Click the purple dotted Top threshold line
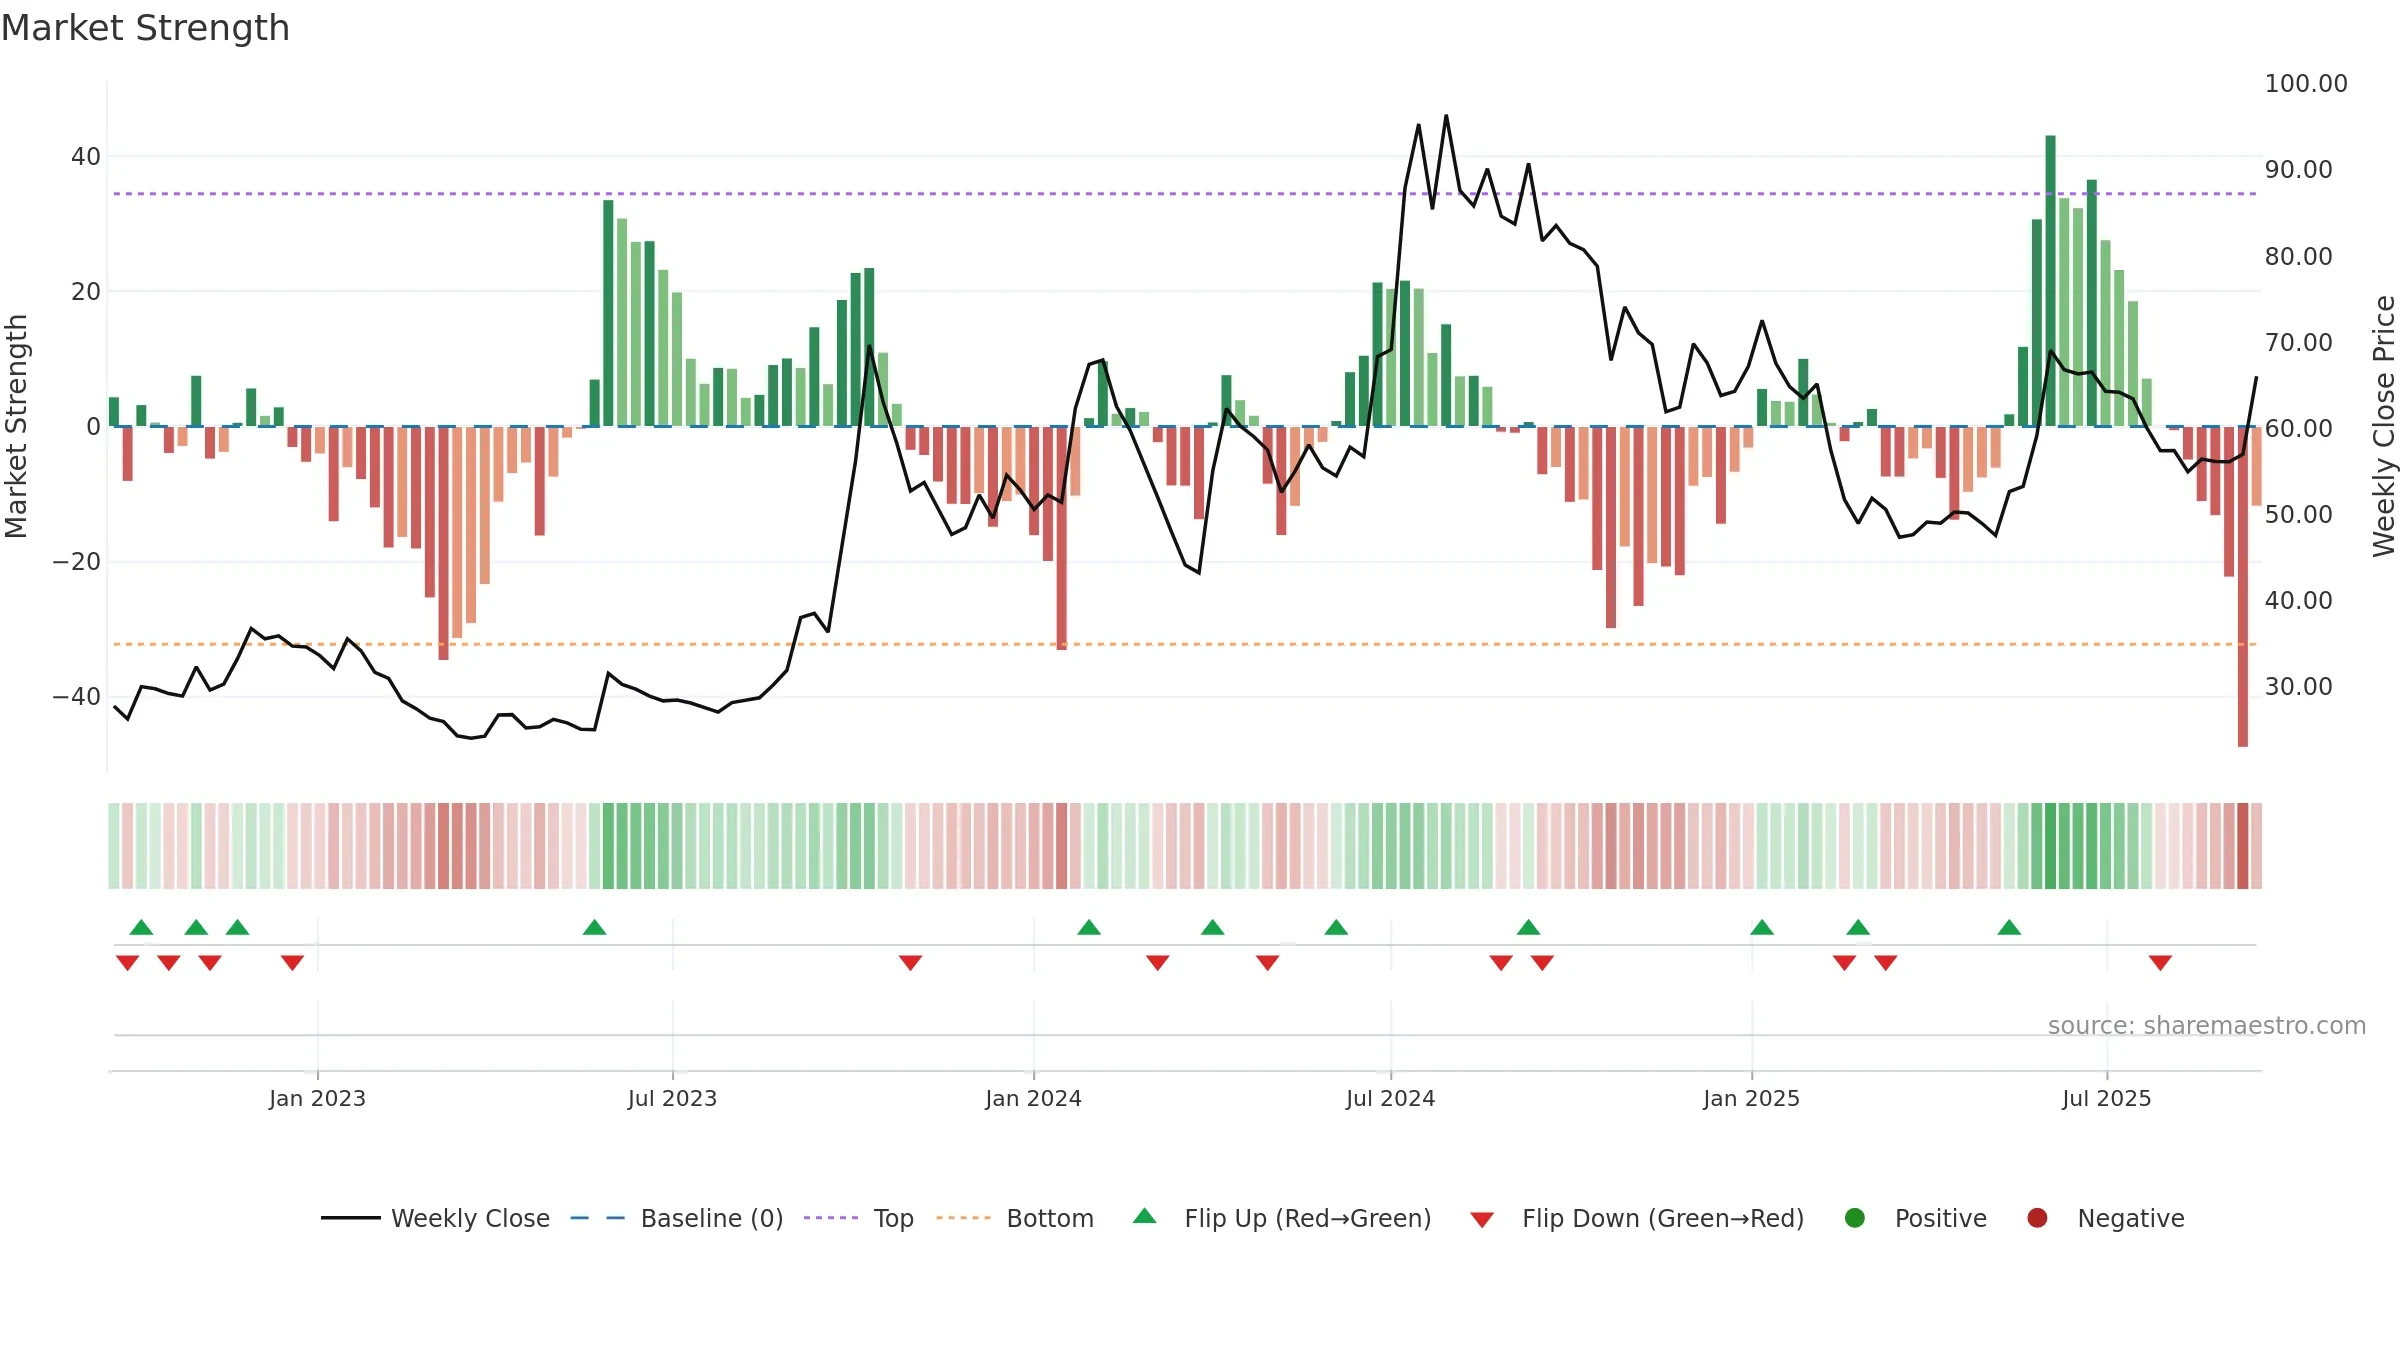The height and width of the screenshot is (1350, 2400). [x=1185, y=193]
